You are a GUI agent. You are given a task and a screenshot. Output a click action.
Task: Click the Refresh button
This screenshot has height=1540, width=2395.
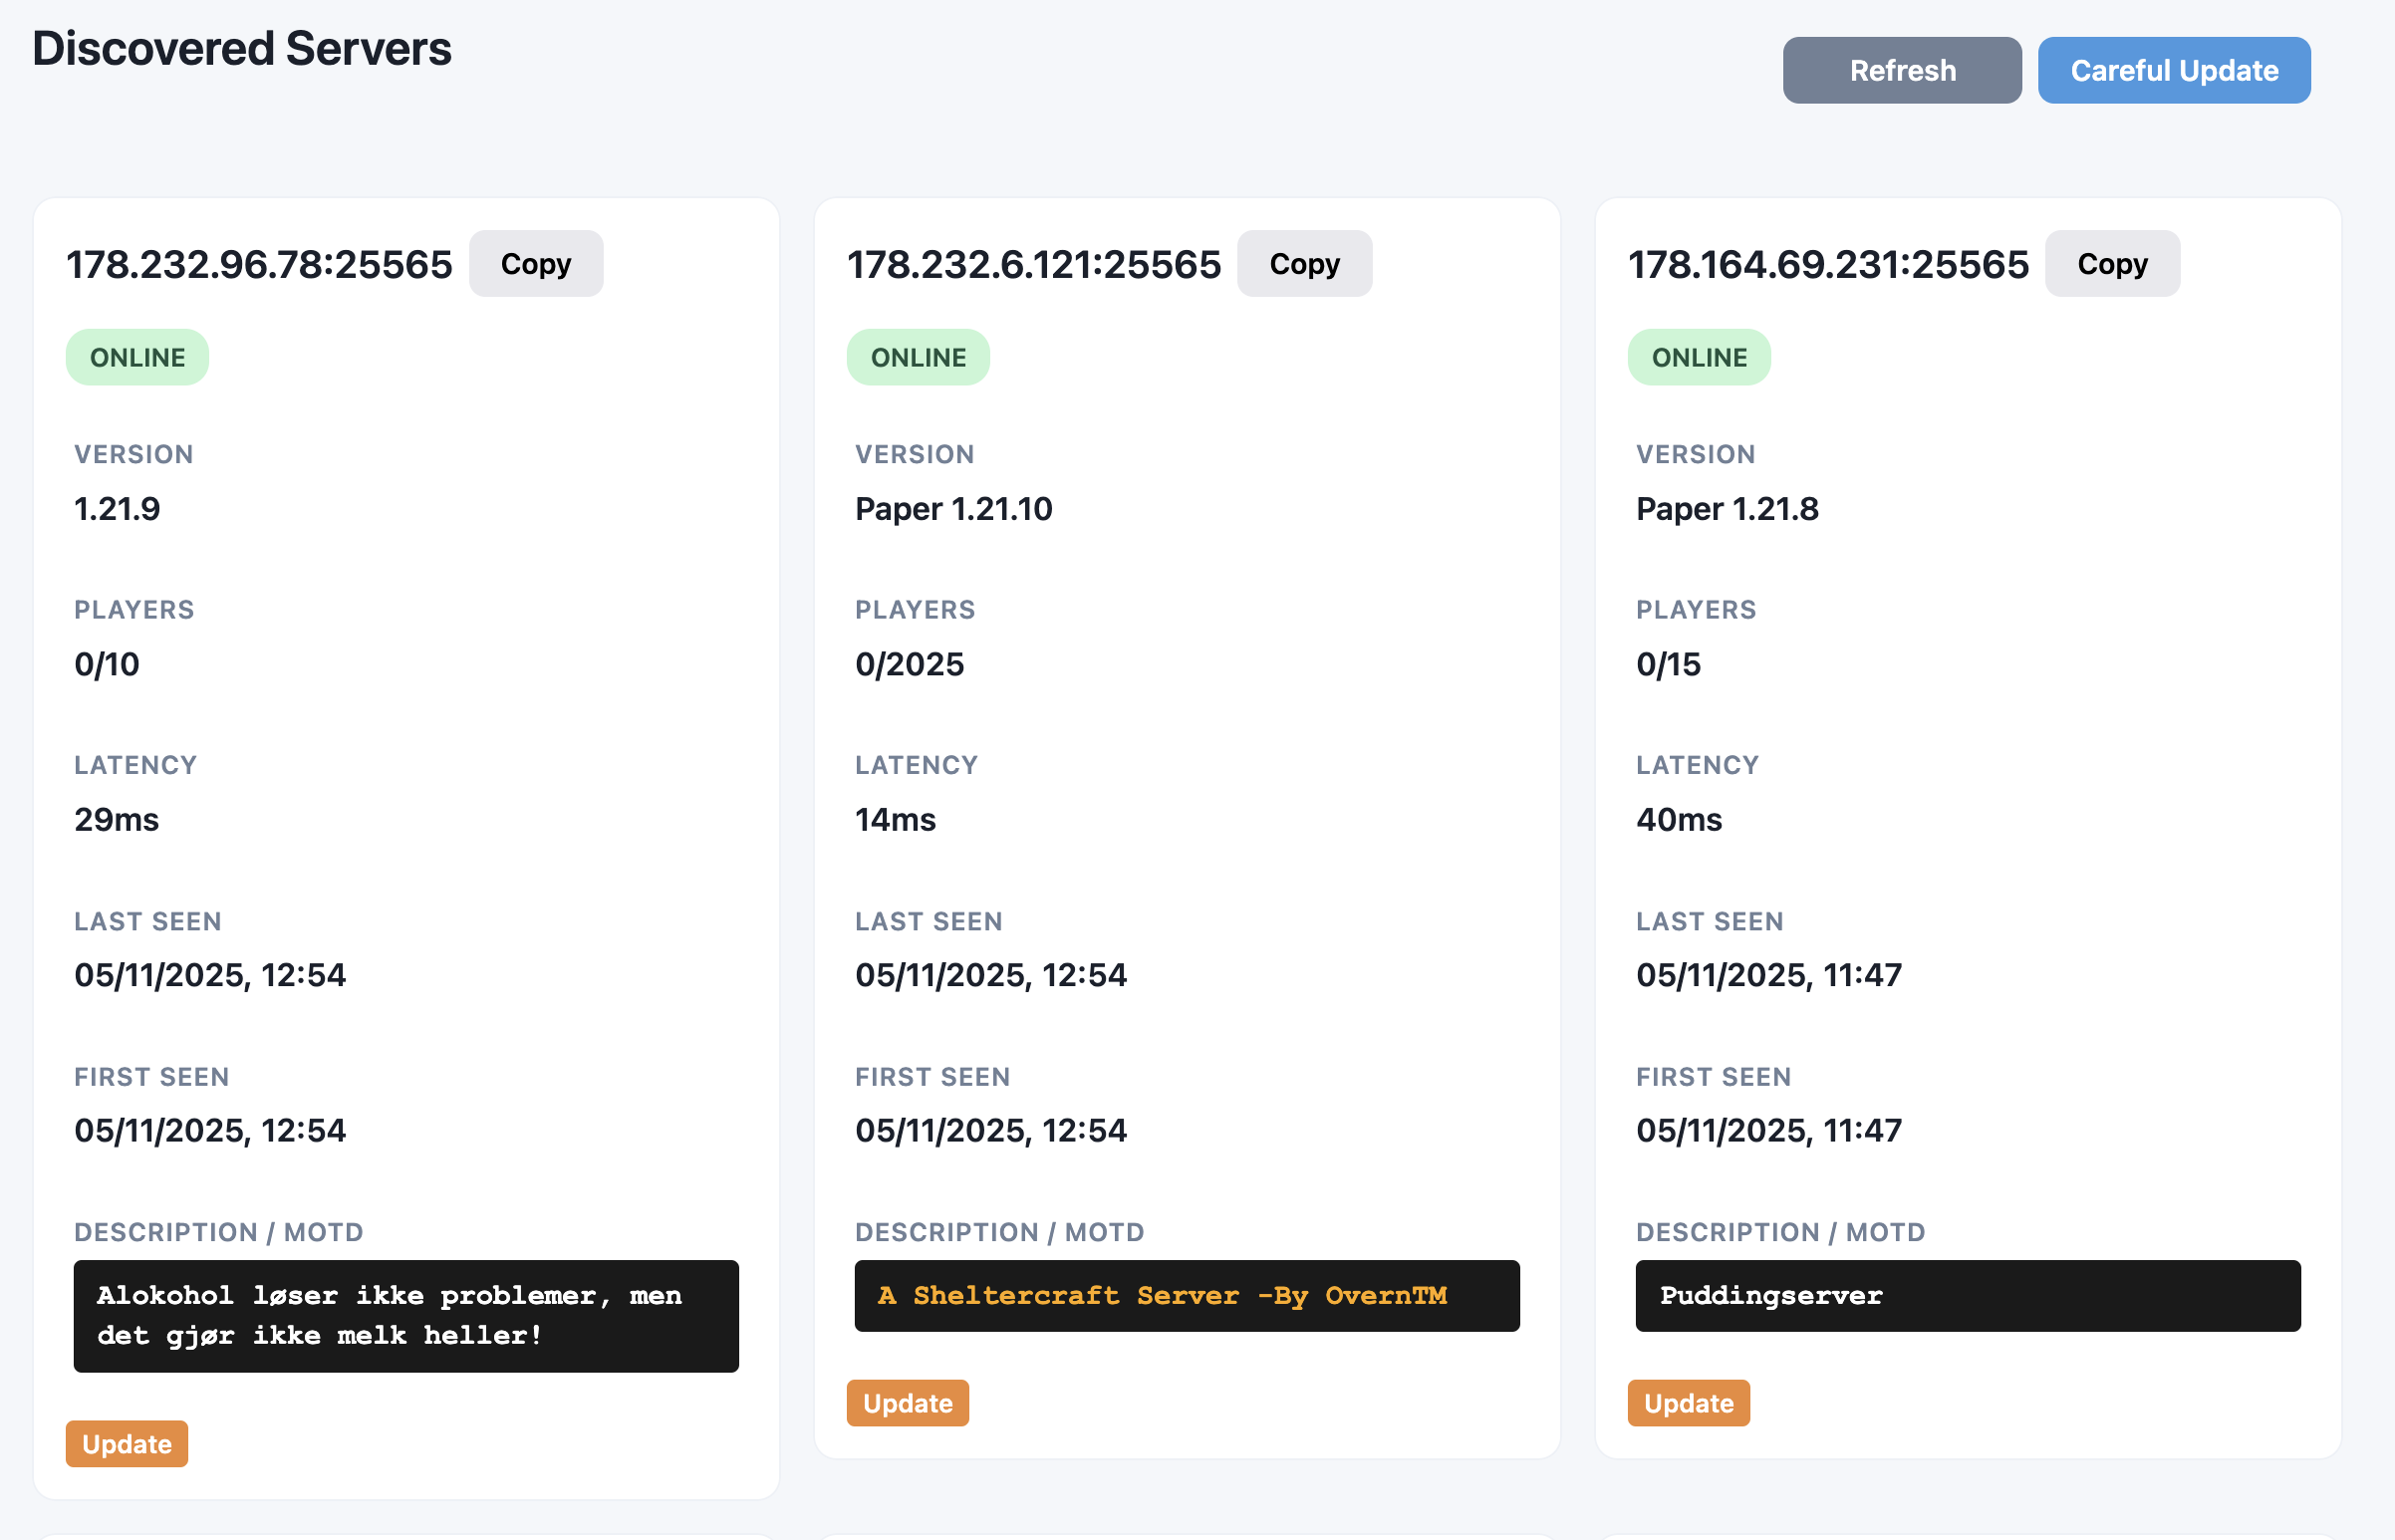1901,70
